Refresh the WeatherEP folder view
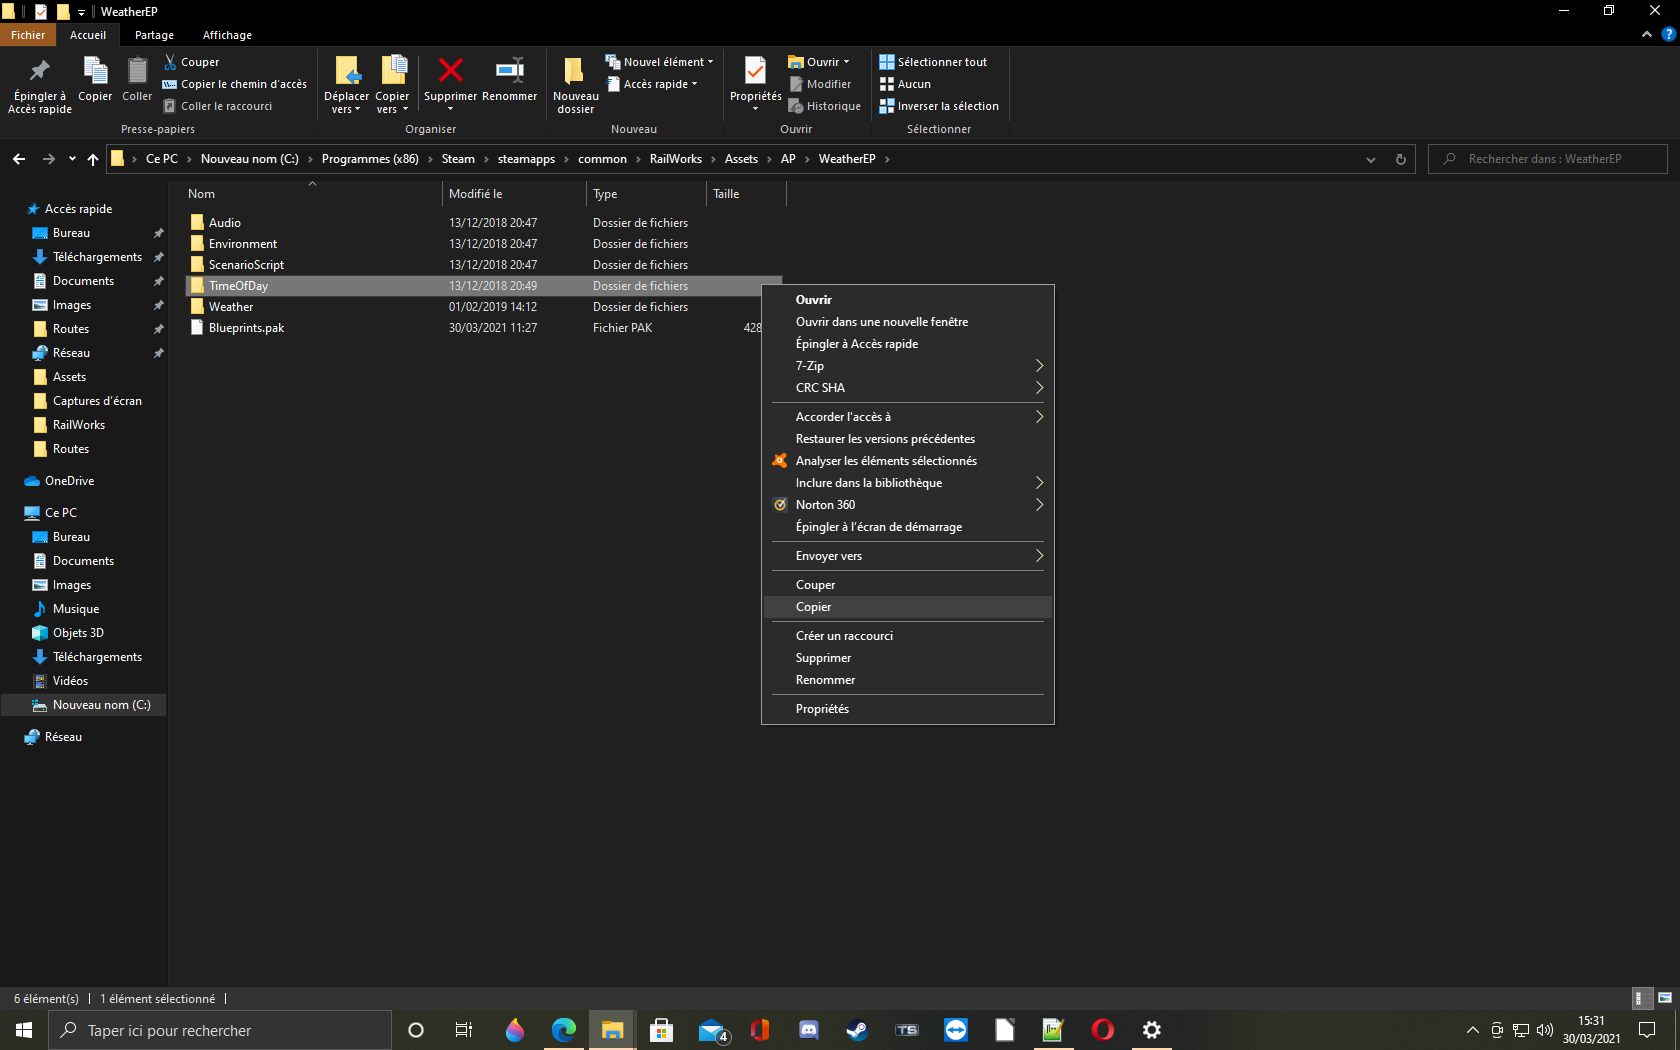The height and width of the screenshot is (1050, 1680). click(x=1400, y=159)
